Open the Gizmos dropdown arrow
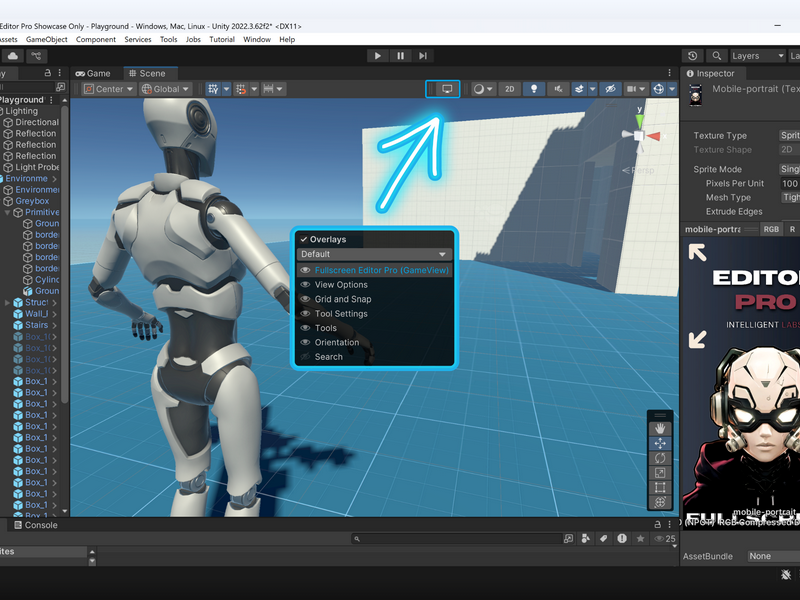800x600 pixels. (x=672, y=89)
